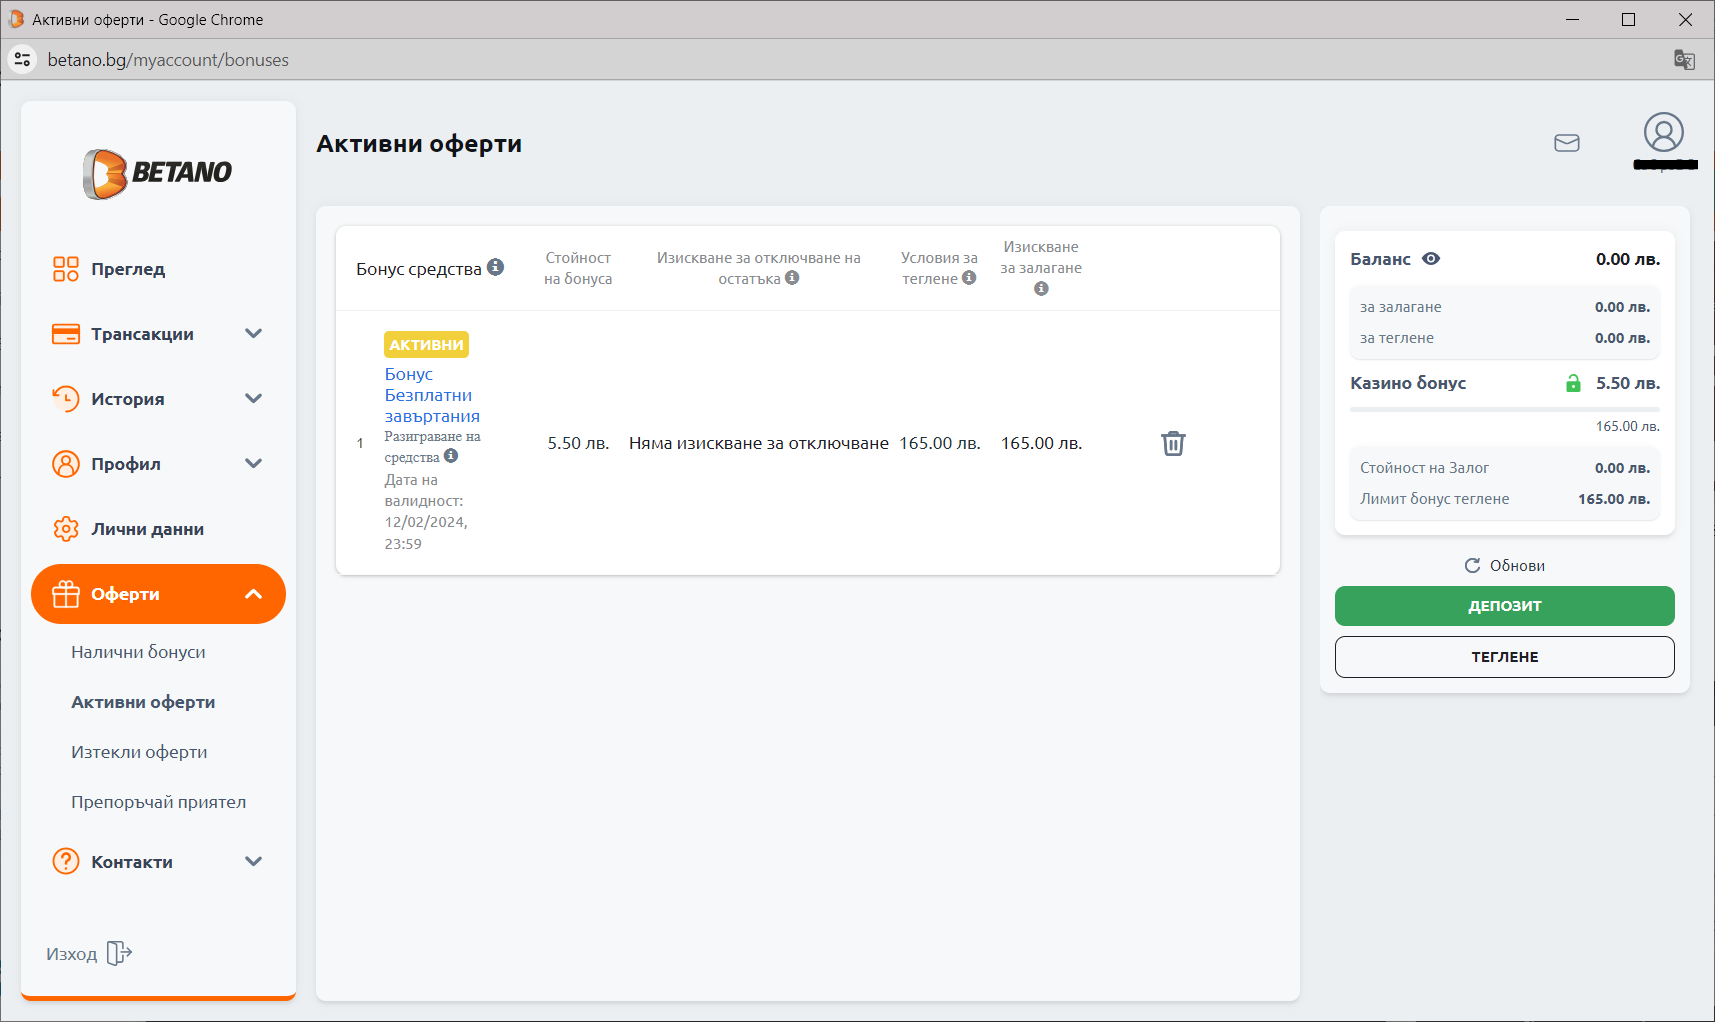1715x1022 pixels.
Task: Click info icon next to Условия за теглене
Action: (x=969, y=278)
